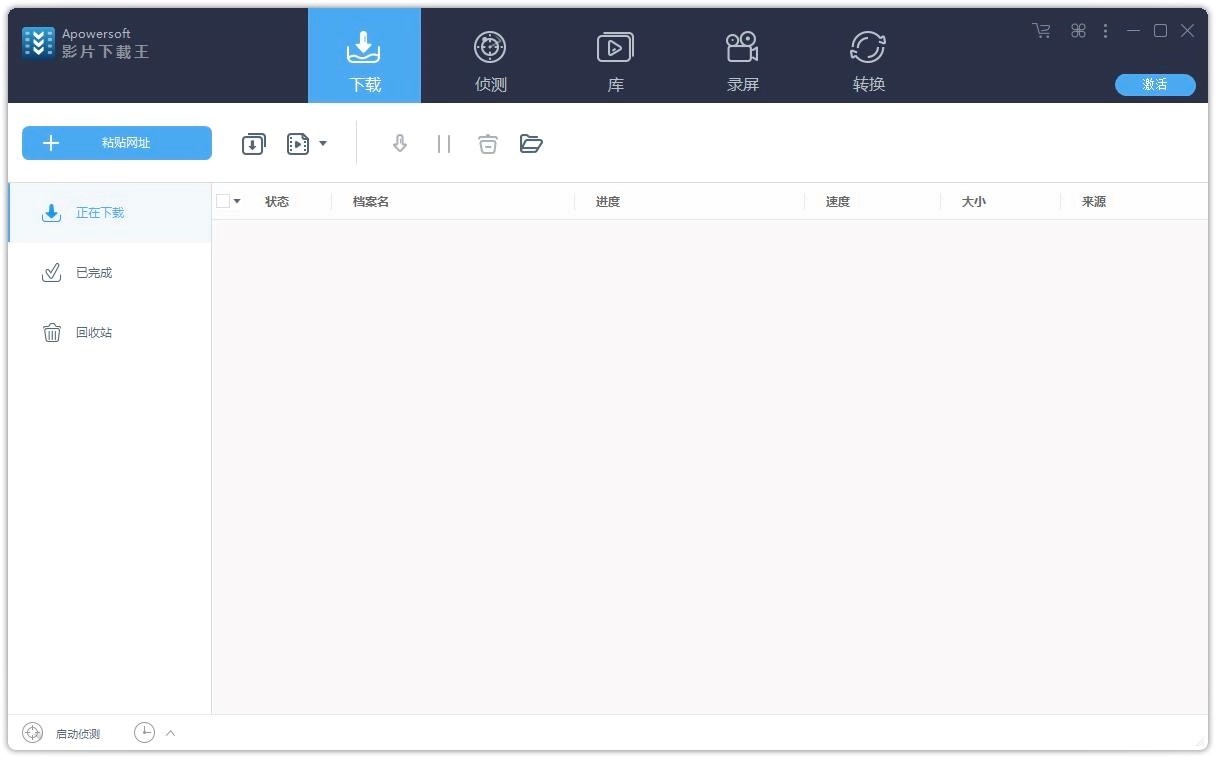Click the 粘贴网址 paste URL button
Viewport: 1216px width, 758px height.
point(116,143)
